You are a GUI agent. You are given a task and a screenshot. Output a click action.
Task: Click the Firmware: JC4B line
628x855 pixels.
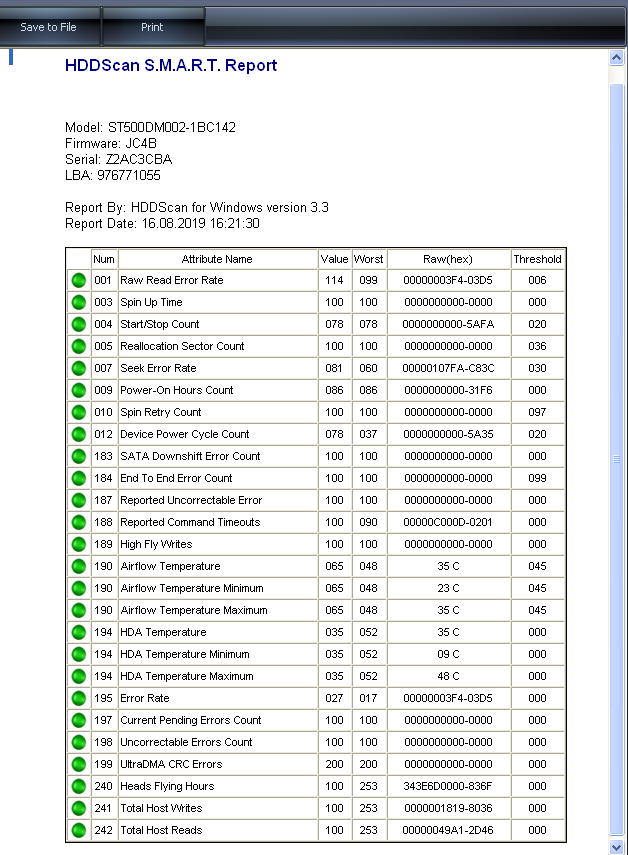[111, 143]
